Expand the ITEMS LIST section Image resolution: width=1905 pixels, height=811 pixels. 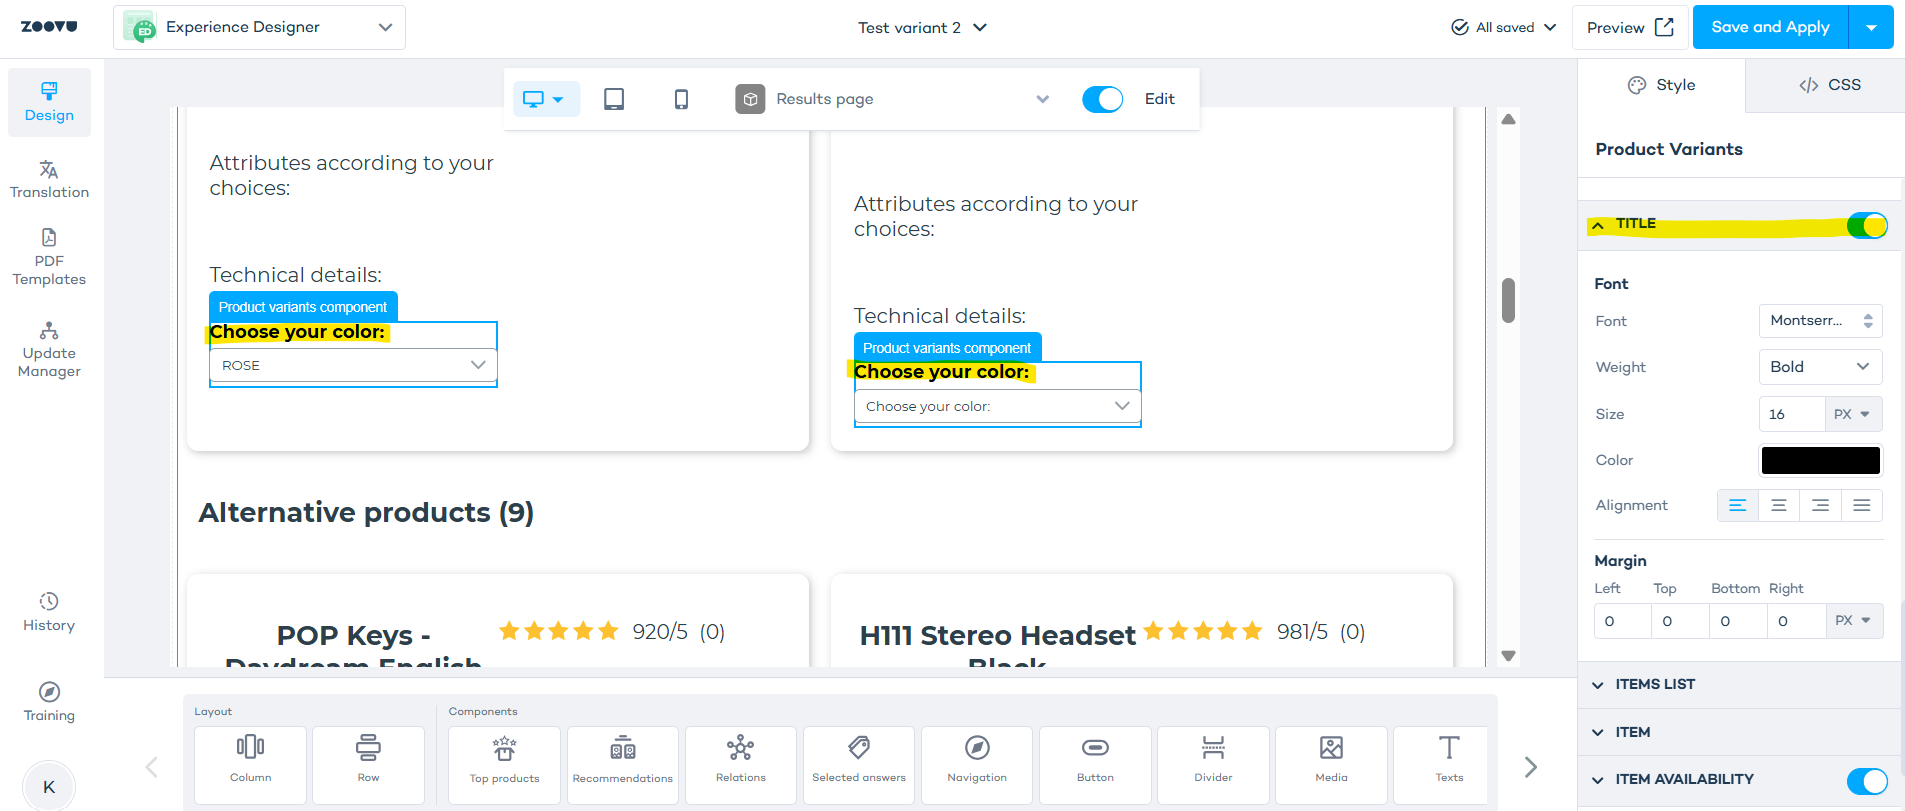[1654, 685]
